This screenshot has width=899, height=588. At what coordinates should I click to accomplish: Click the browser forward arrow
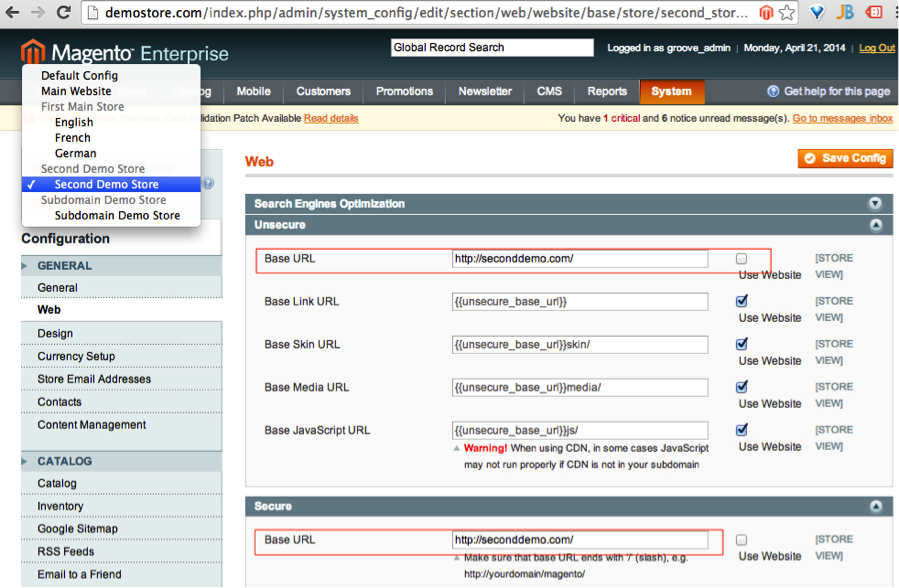[x=38, y=12]
